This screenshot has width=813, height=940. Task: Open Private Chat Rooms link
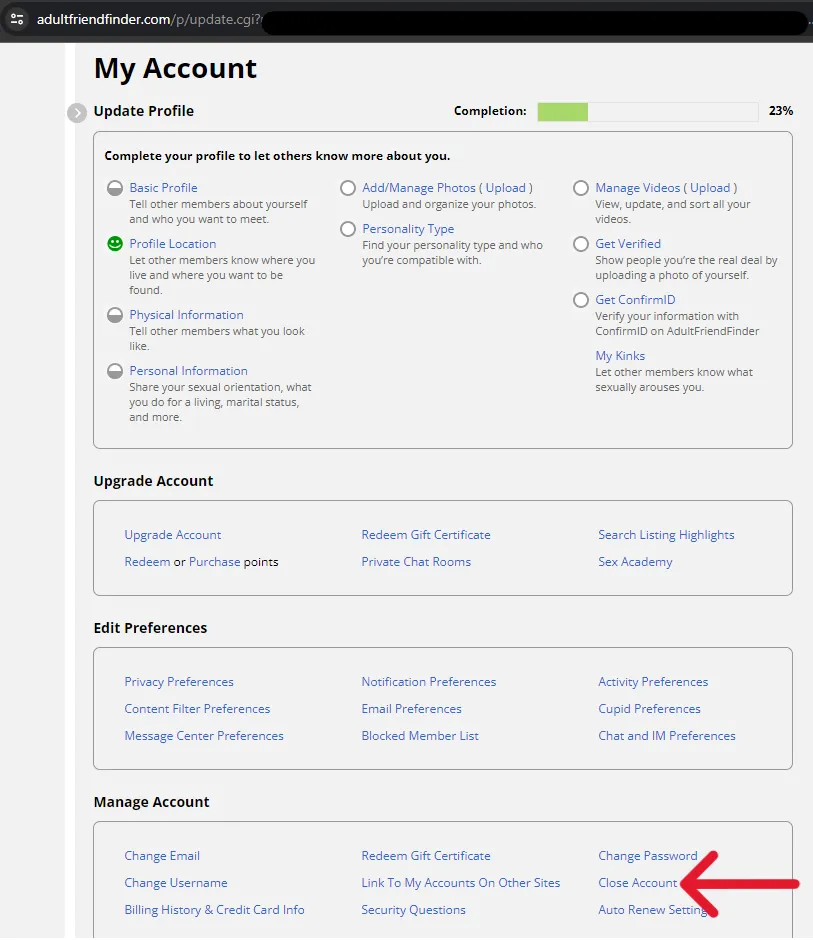416,562
